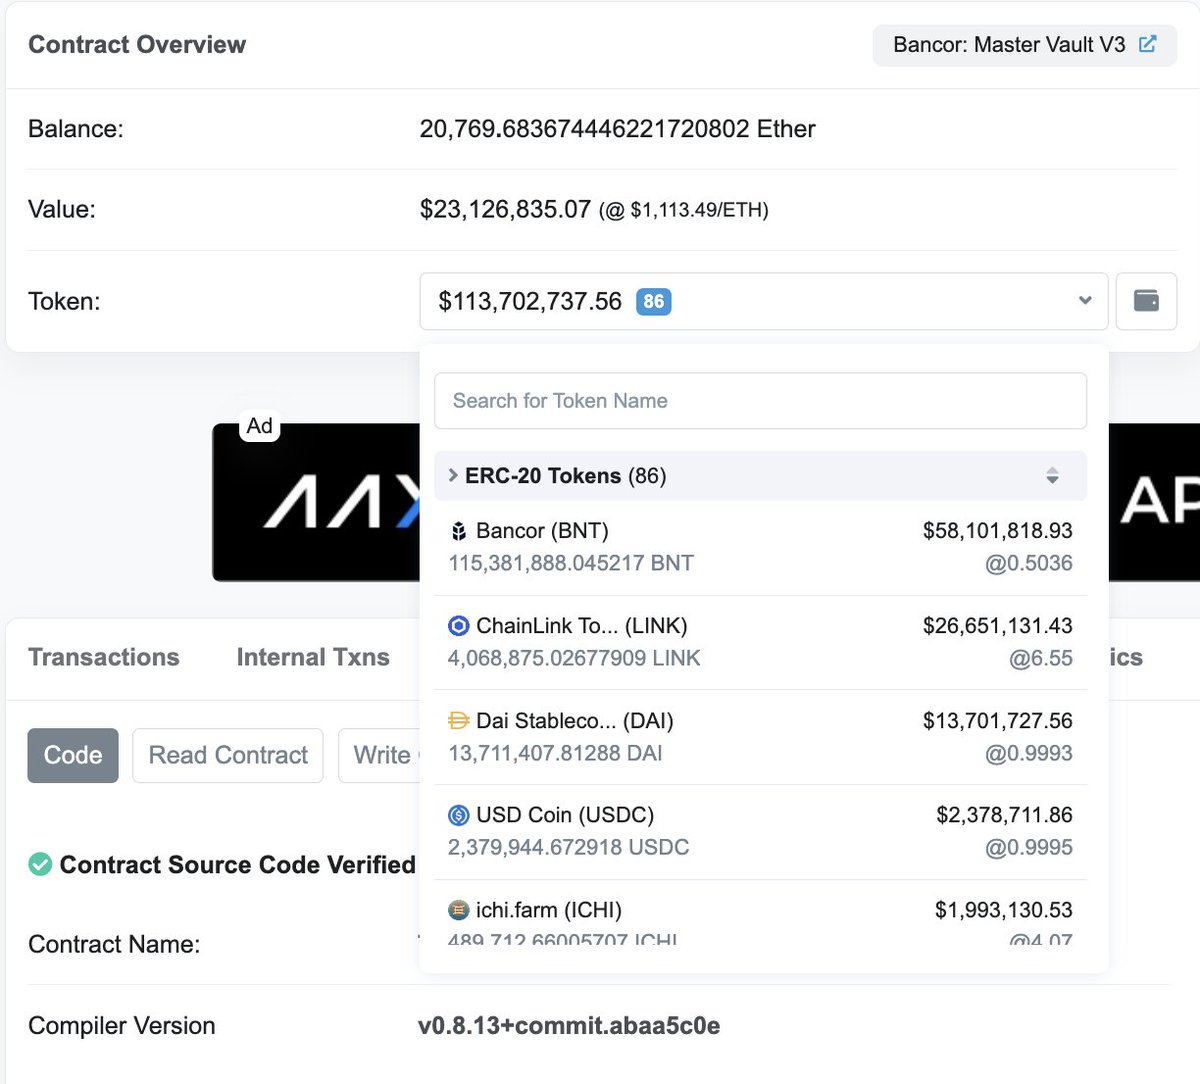Viewport: 1200px width, 1084px height.
Task: Click the DAI price @0.9993
Action: 1029,753
